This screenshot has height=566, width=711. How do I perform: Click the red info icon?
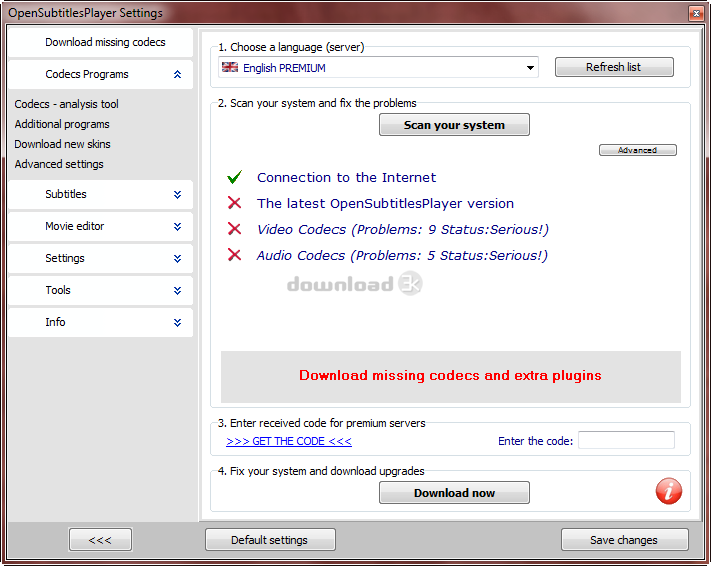668,491
